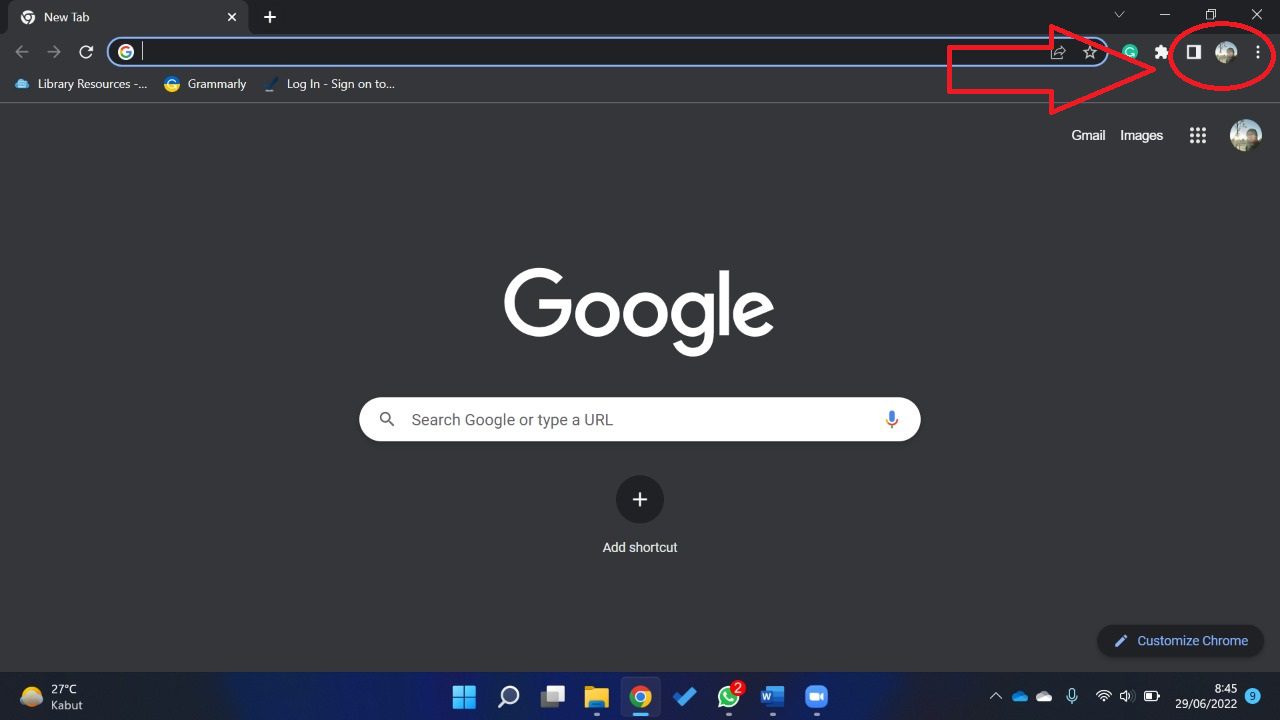The image size is (1280, 720).
Task: Open Google account avatar on page
Action: pos(1245,135)
